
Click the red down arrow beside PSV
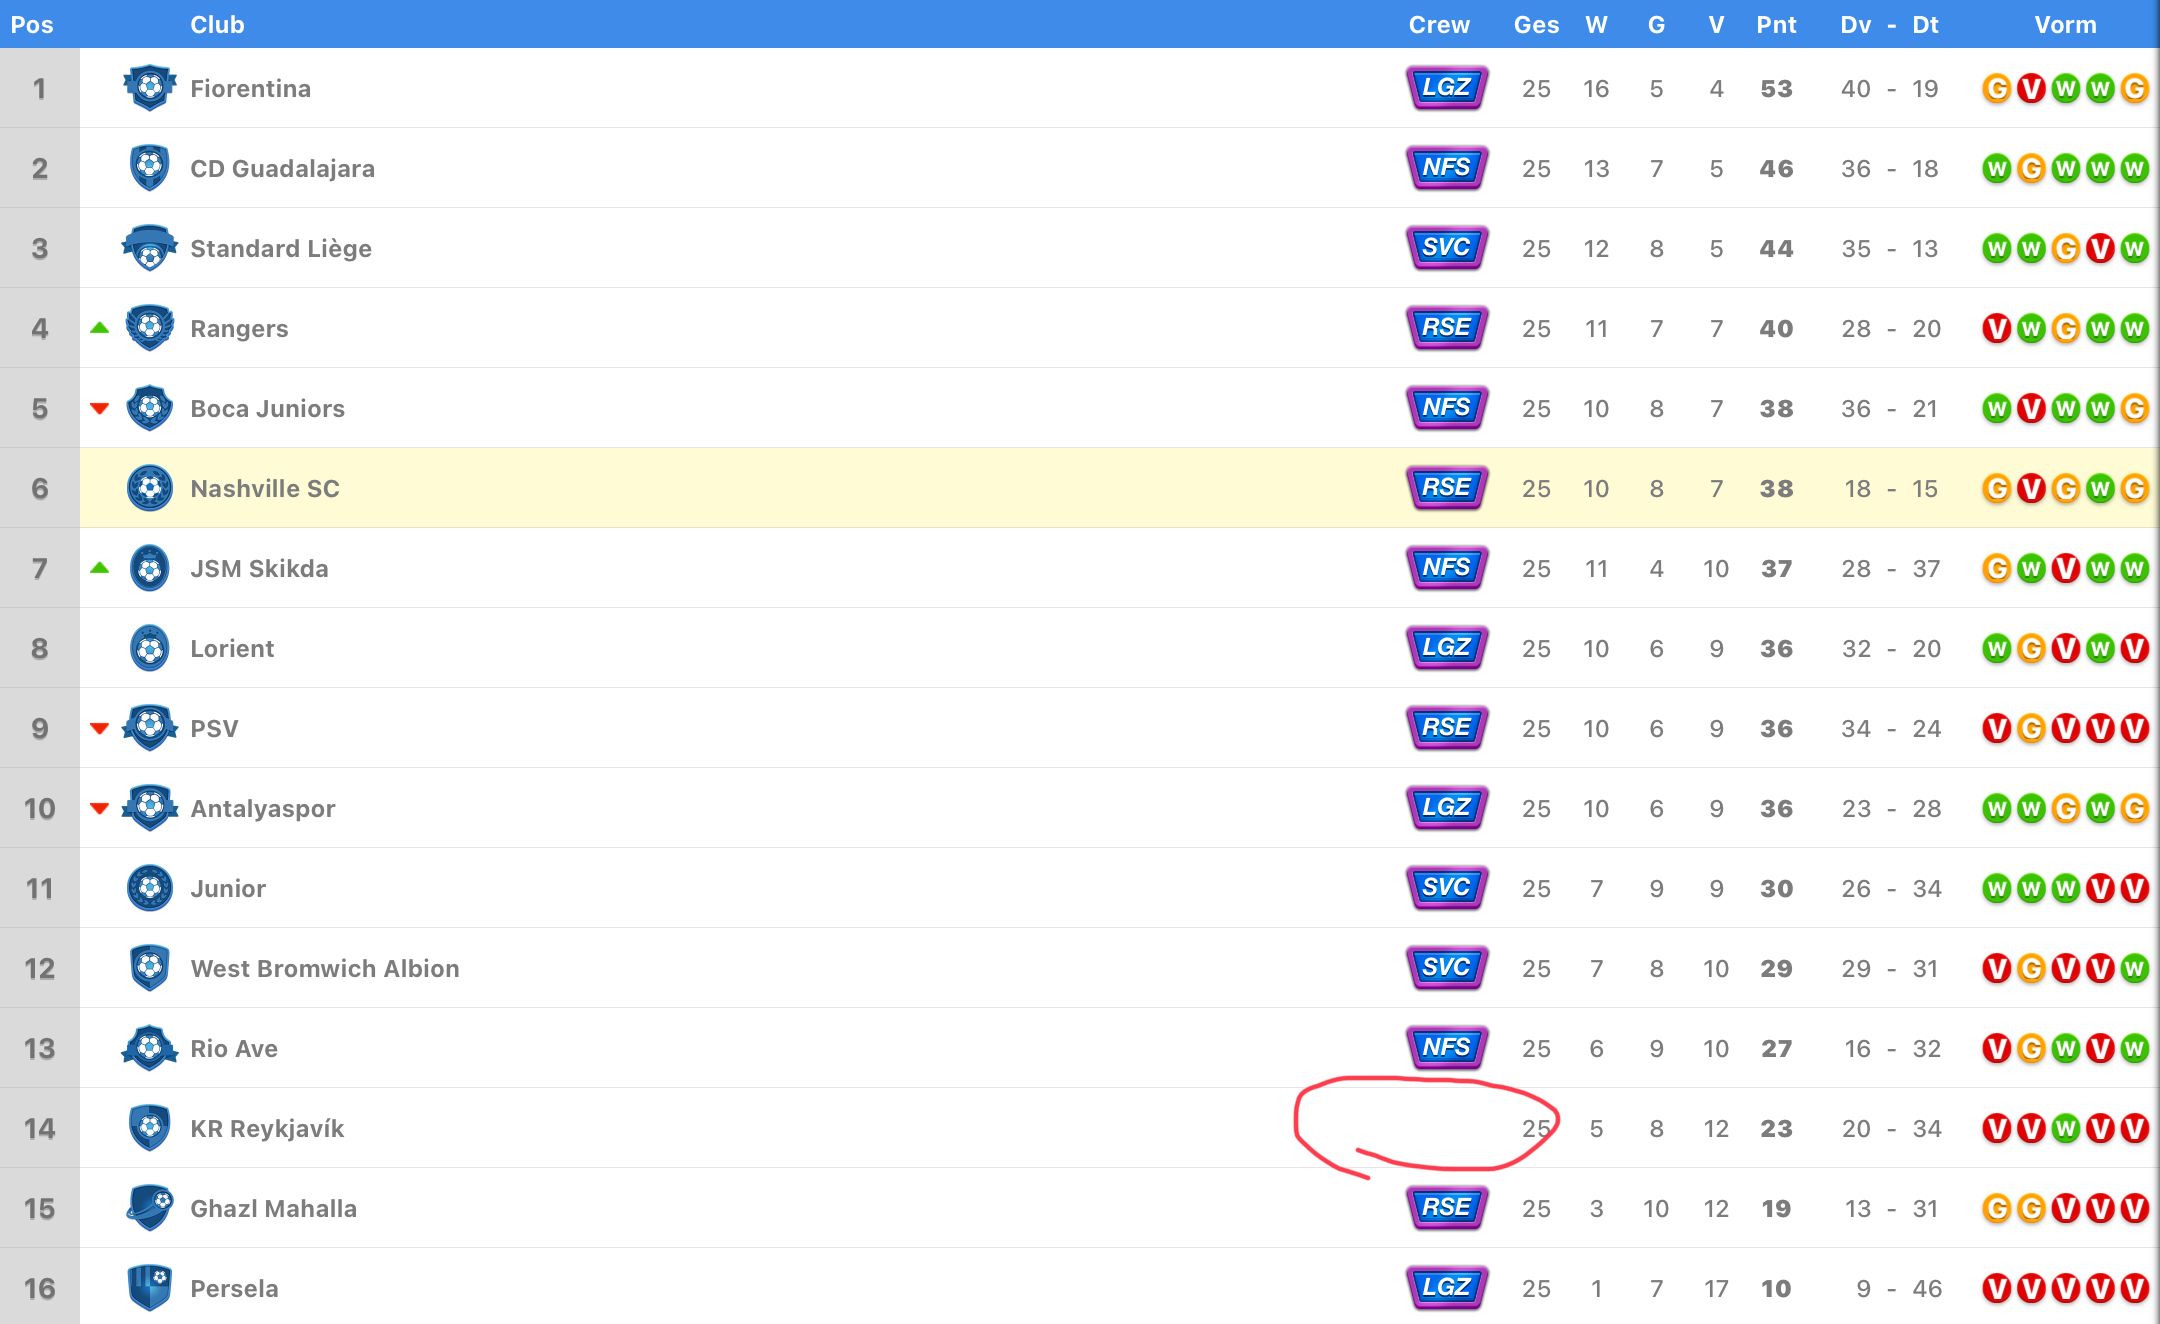coord(99,728)
